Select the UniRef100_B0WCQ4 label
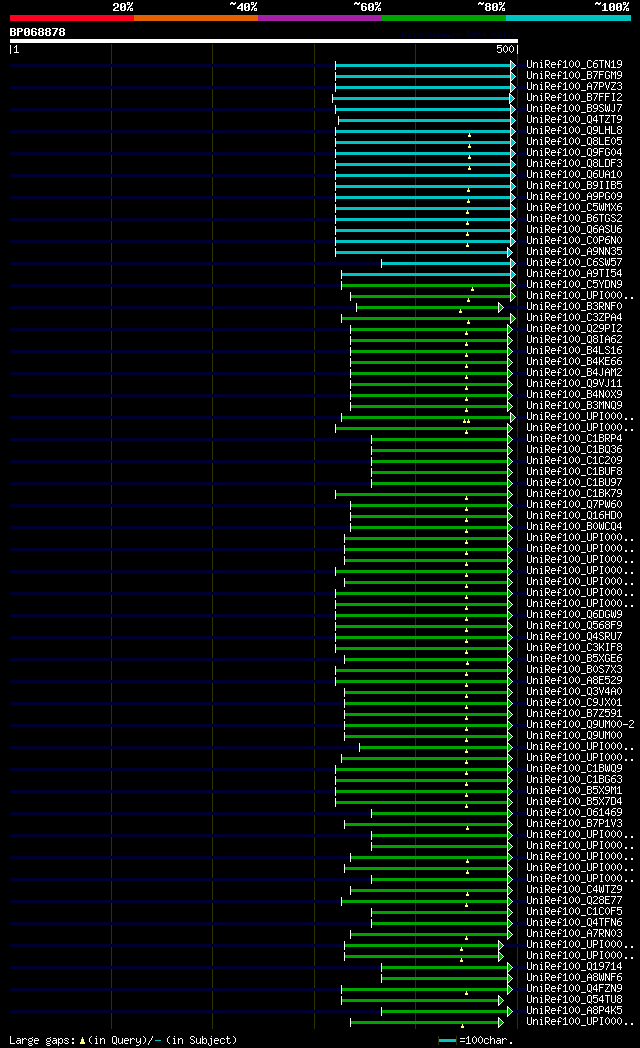 [574, 527]
